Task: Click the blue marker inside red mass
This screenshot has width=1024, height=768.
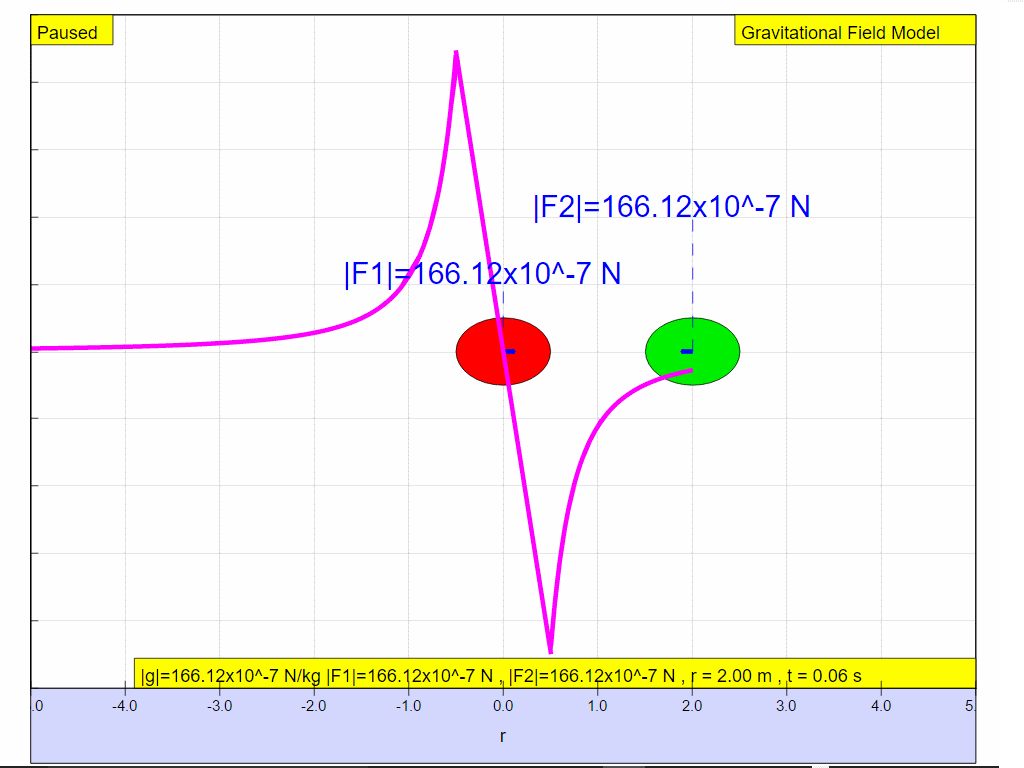Action: (510, 351)
